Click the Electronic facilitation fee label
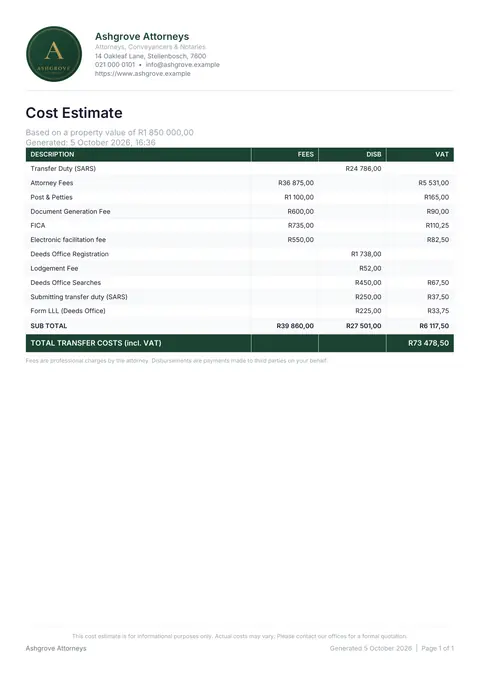480x678 pixels. click(68, 240)
